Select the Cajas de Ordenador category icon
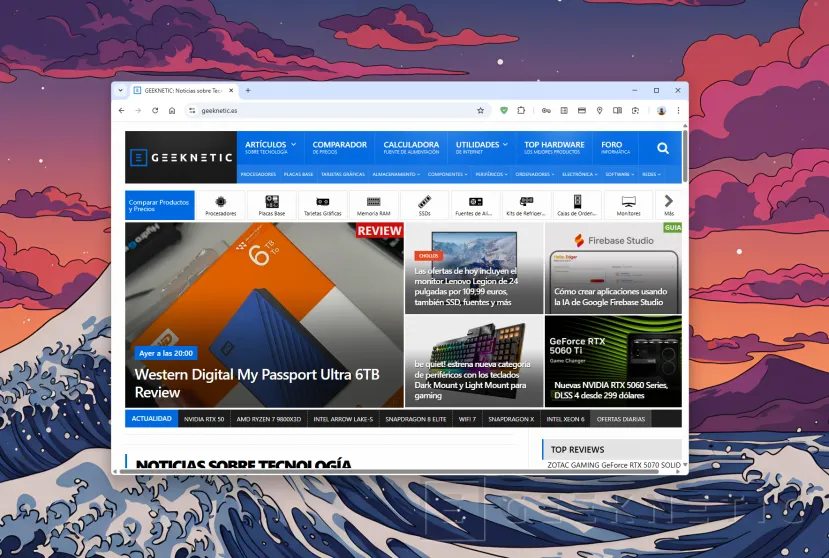Image resolution: width=829 pixels, height=558 pixels. tap(577, 205)
